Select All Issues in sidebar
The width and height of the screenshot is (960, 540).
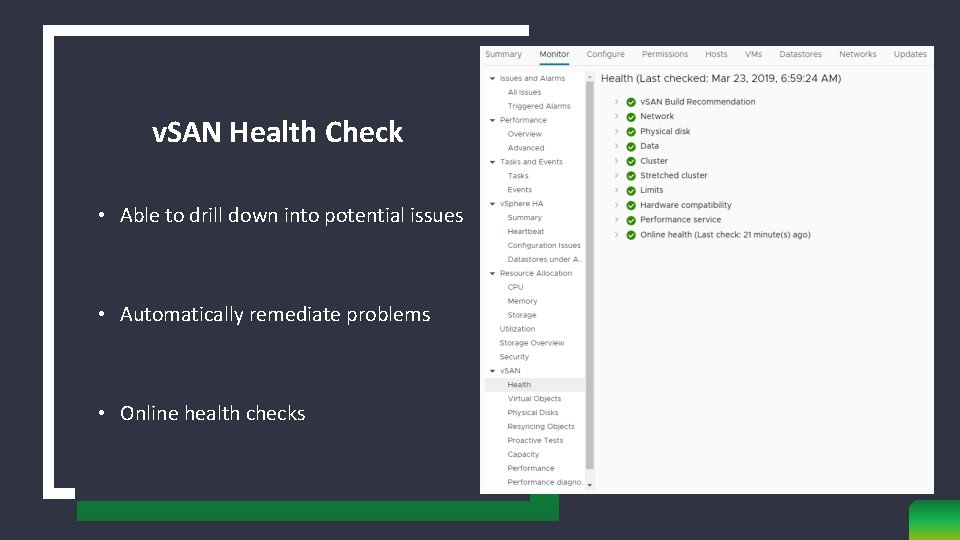(524, 92)
